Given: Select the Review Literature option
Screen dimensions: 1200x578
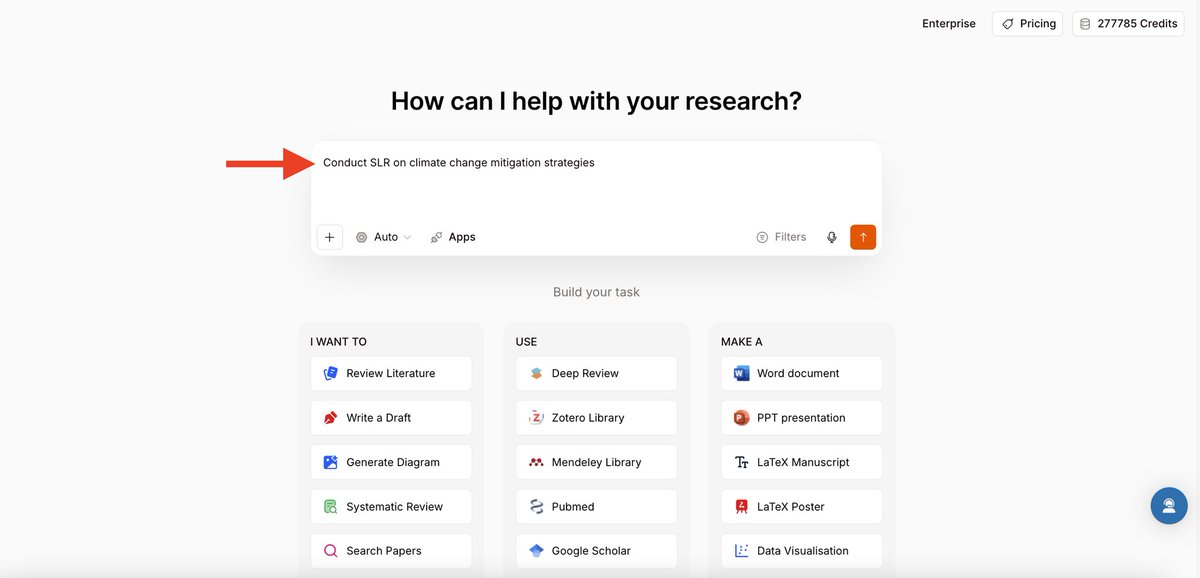Looking at the screenshot, I should (x=391, y=373).
